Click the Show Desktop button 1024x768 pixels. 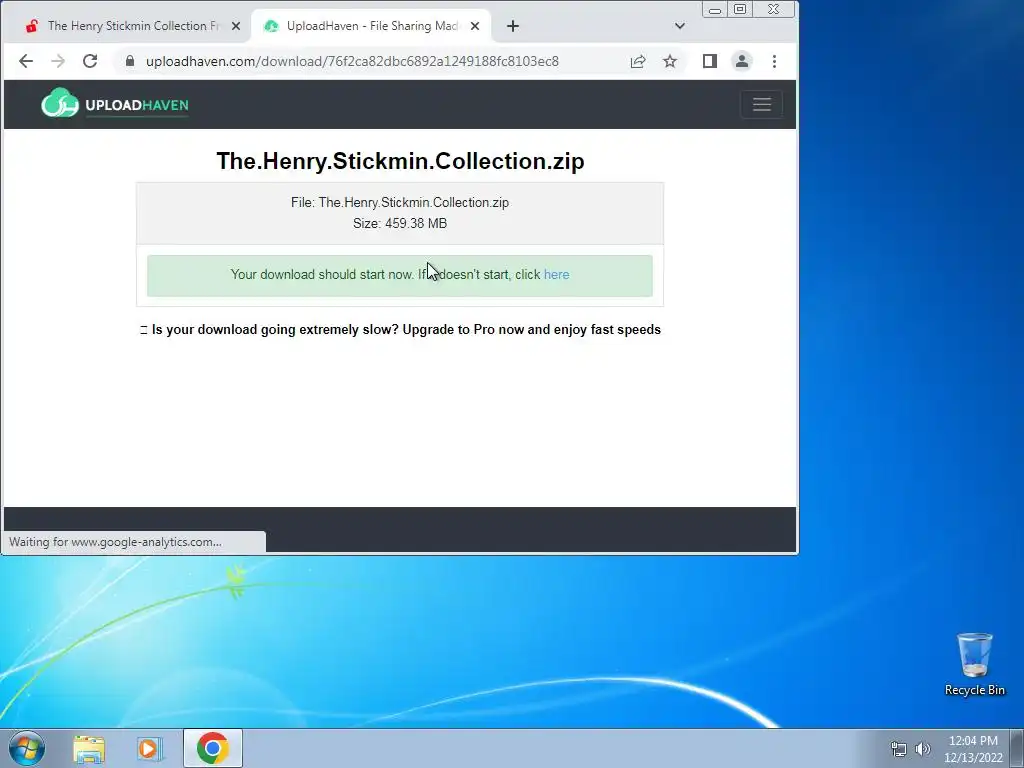[x=1017, y=748]
